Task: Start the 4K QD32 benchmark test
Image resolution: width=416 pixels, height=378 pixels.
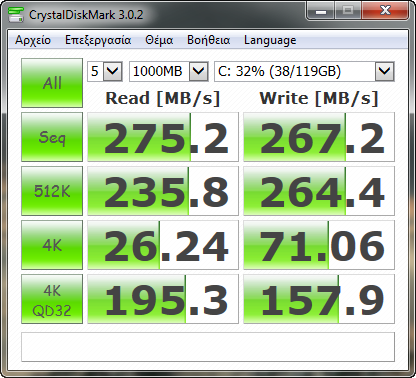Action: 52,299
